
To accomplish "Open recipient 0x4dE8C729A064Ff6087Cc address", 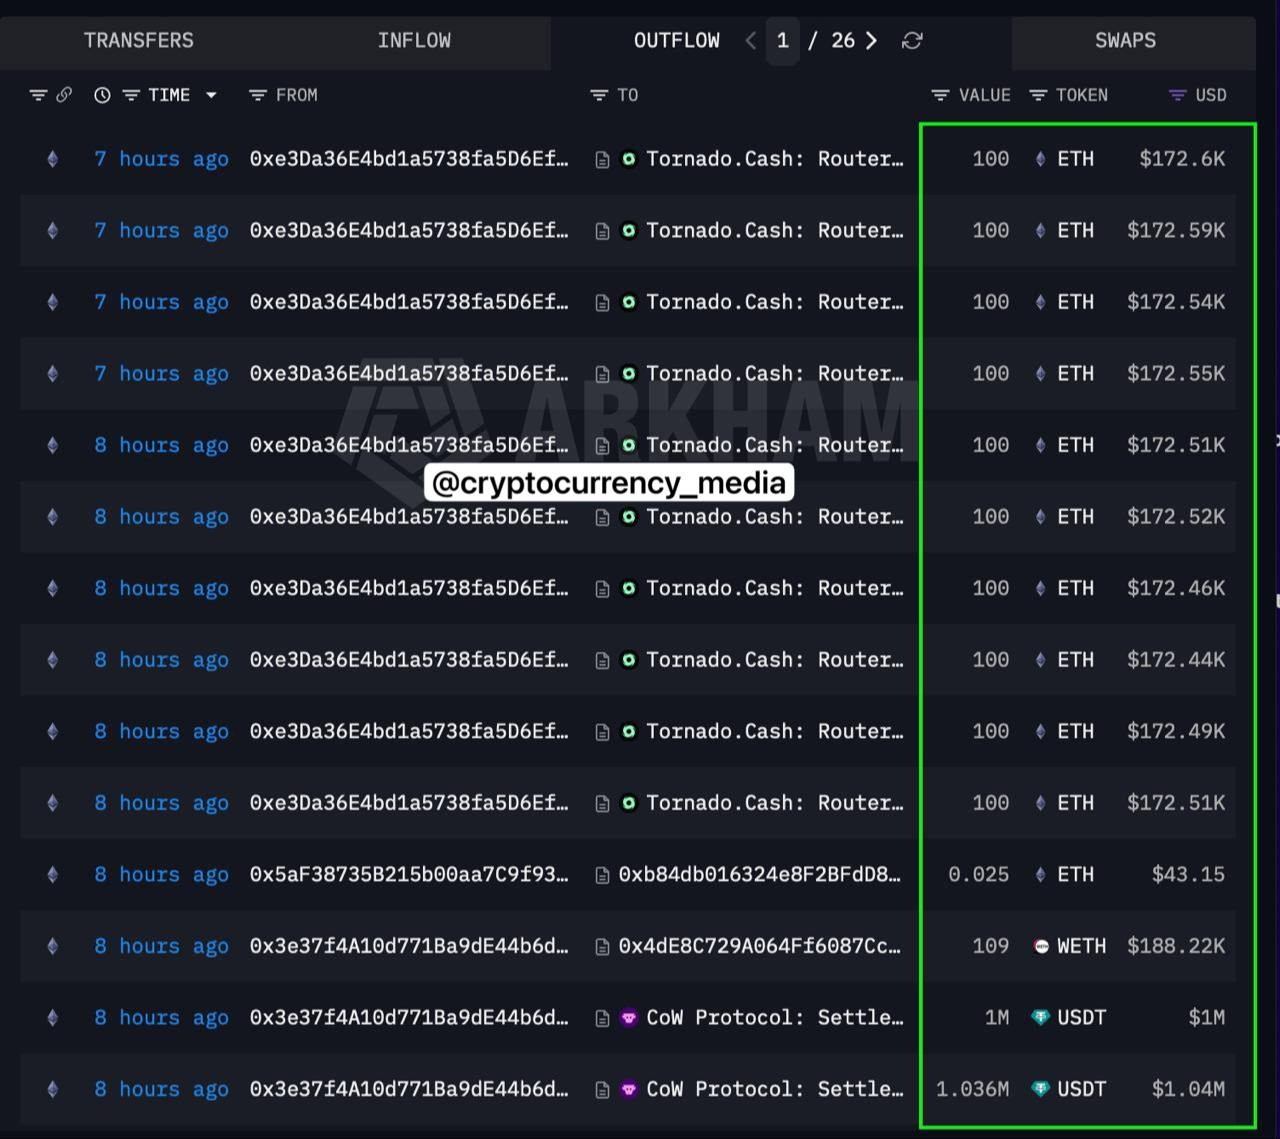I will pos(760,946).
